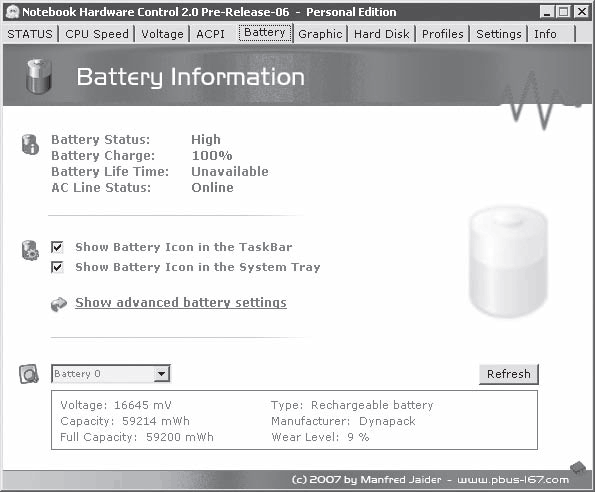This screenshot has width=595, height=492.
Task: Go to the Profiles tab
Action: click(x=442, y=34)
